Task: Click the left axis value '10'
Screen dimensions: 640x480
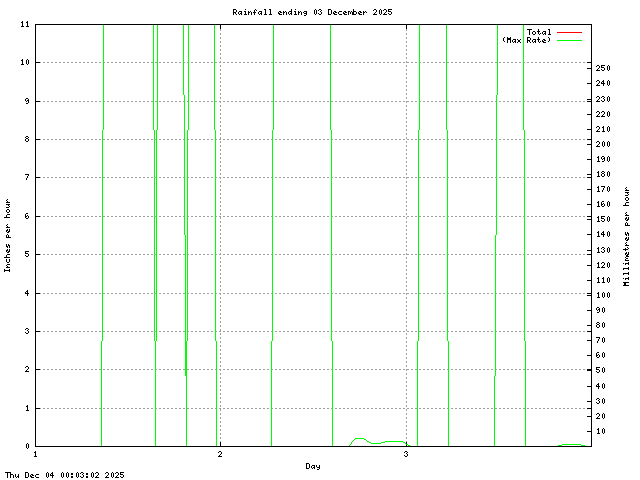Action: click(25, 62)
